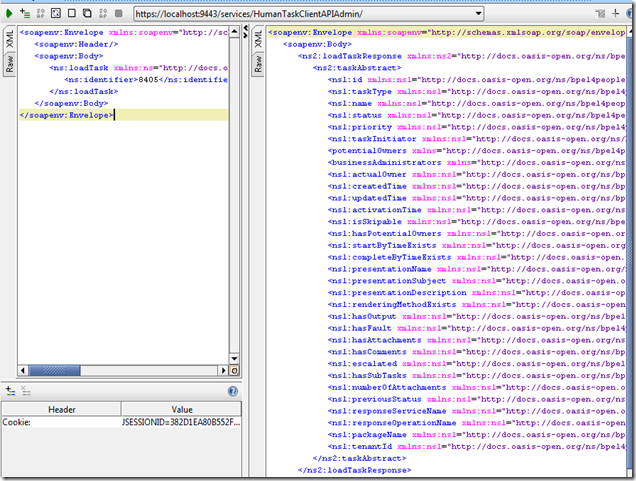Click the ns1:numberOfAttachments element line
The image size is (636, 481).
coord(476,387)
